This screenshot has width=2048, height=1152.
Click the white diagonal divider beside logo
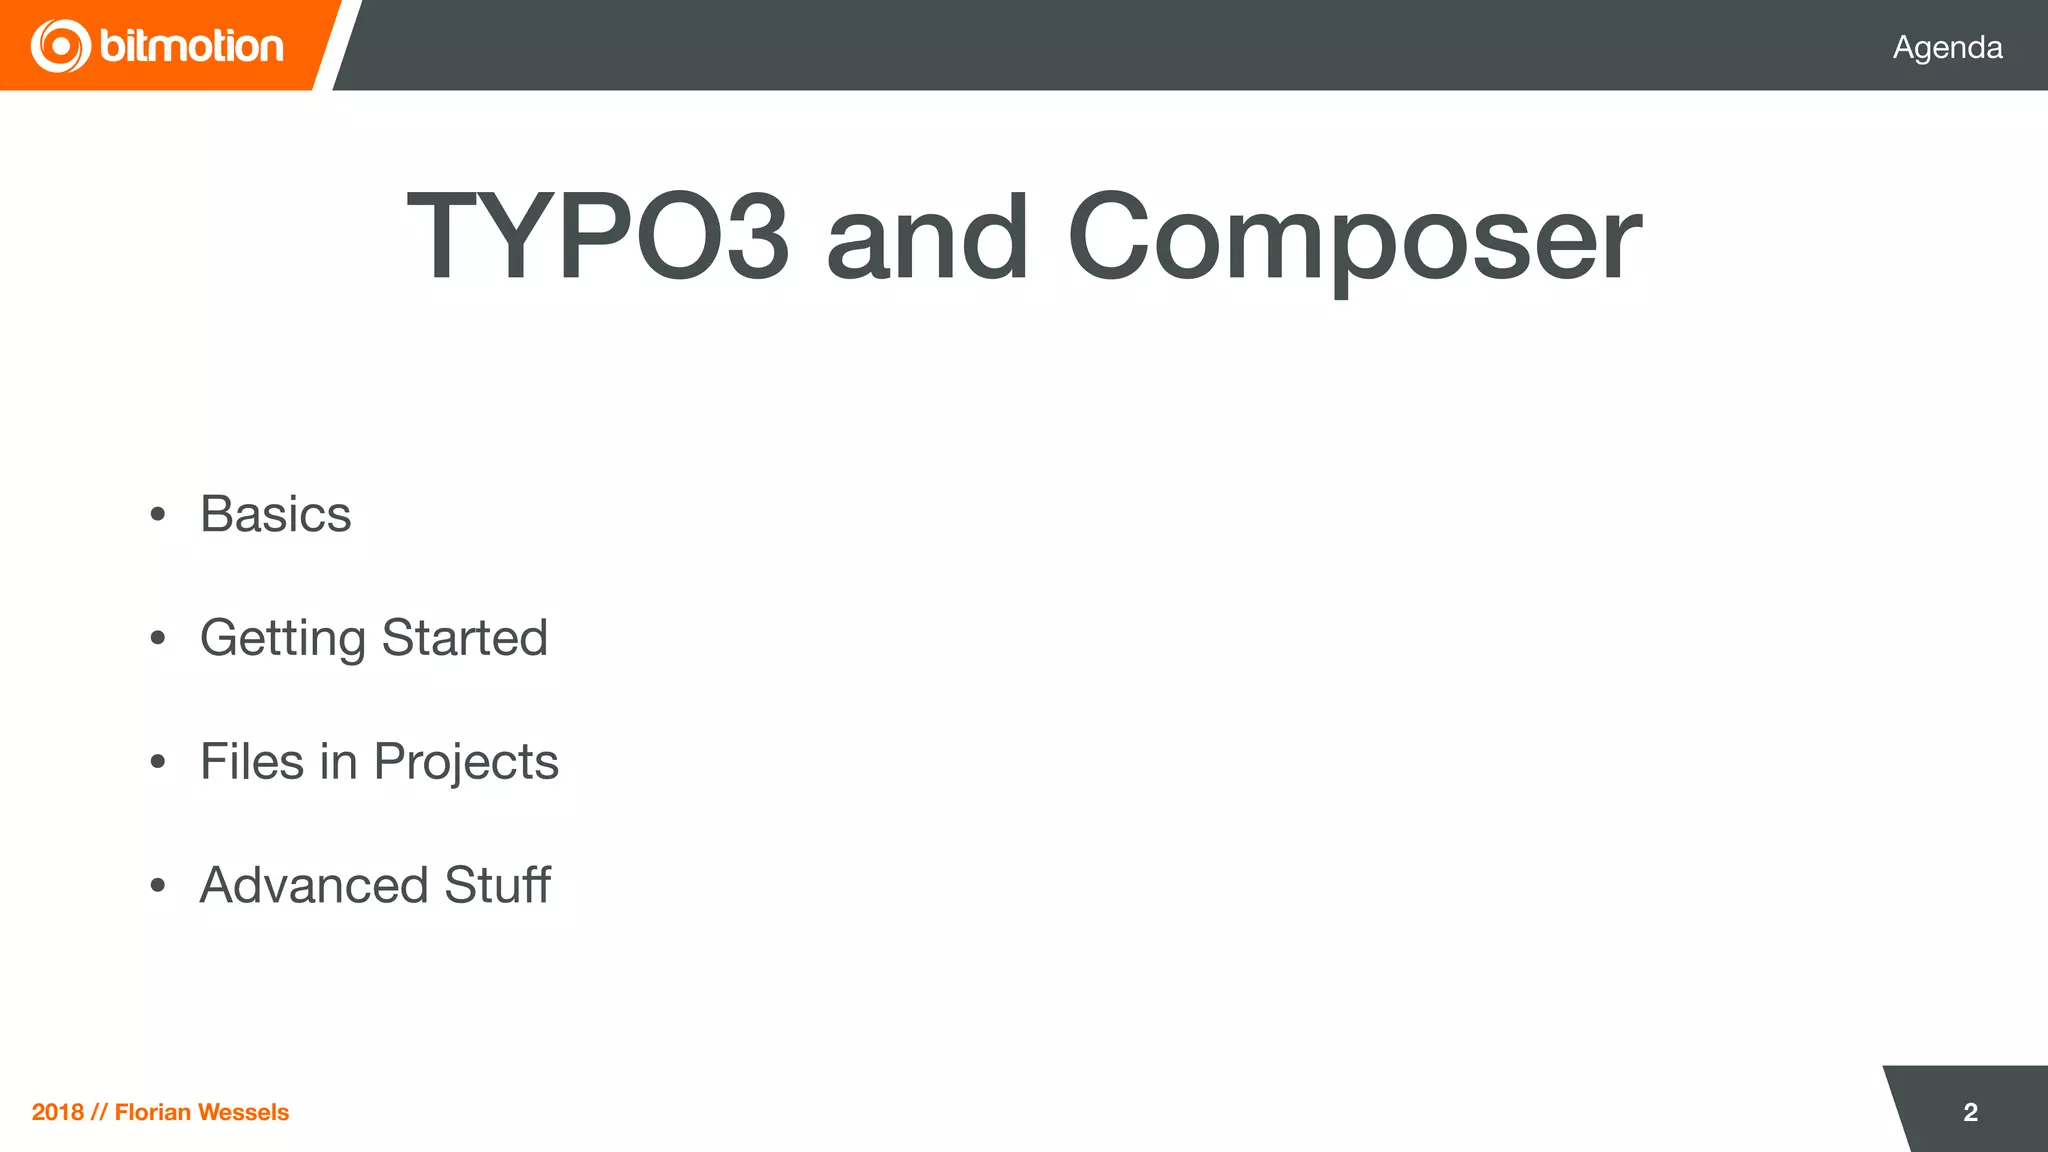(x=337, y=45)
